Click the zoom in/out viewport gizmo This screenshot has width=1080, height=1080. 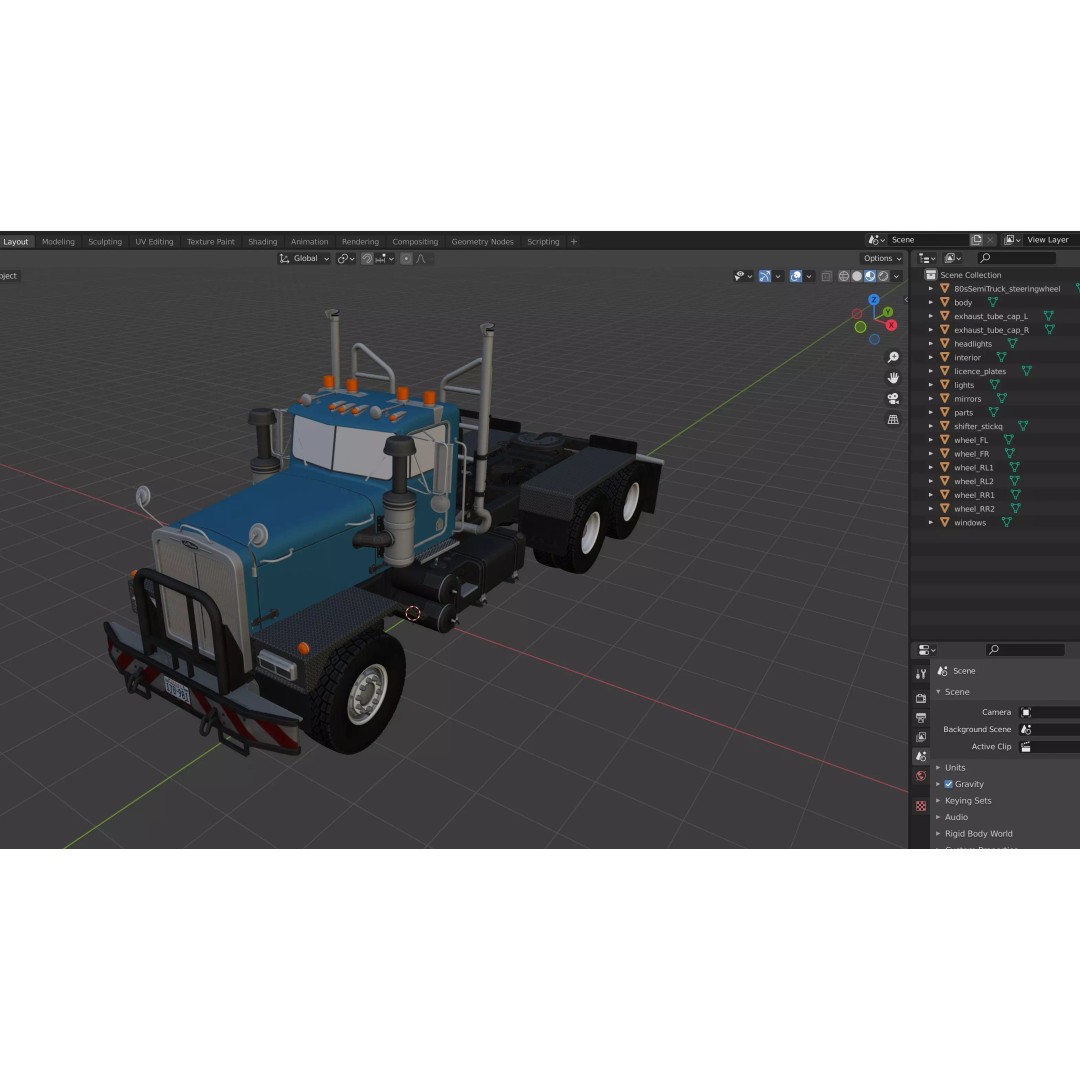point(893,357)
